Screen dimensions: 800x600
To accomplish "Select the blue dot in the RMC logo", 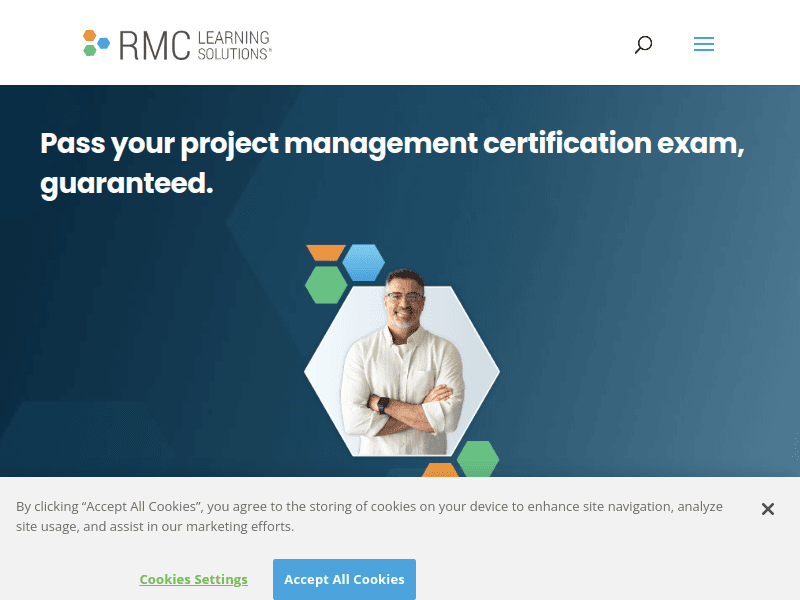I will 102,42.
